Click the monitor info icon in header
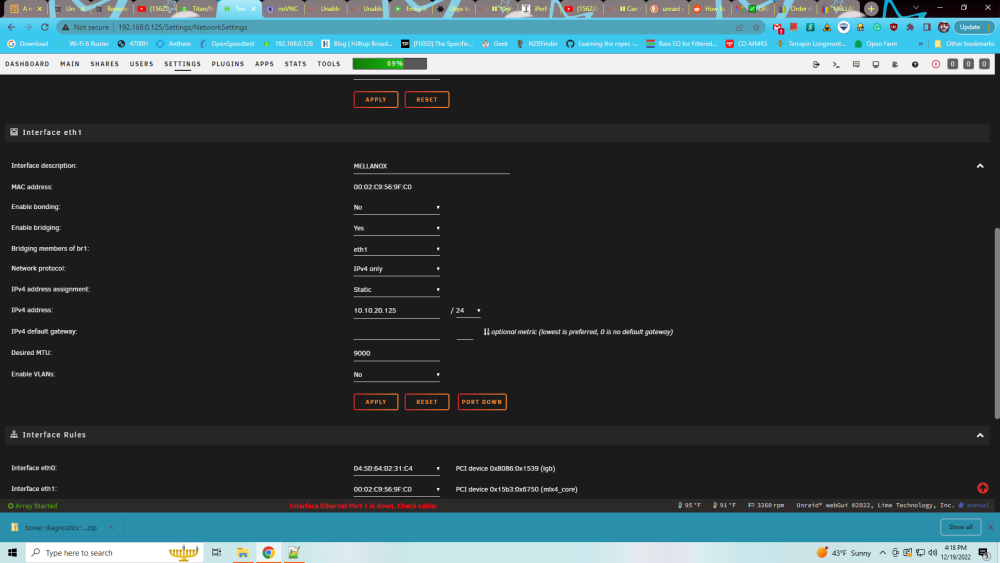The height and width of the screenshot is (563, 1000). (876, 64)
